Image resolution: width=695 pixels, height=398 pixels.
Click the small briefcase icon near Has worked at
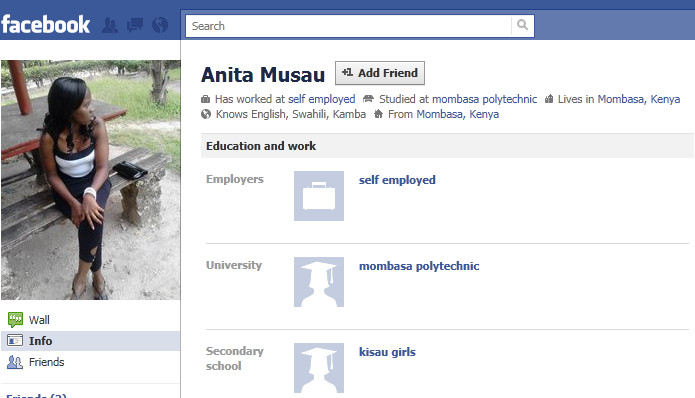pos(205,99)
